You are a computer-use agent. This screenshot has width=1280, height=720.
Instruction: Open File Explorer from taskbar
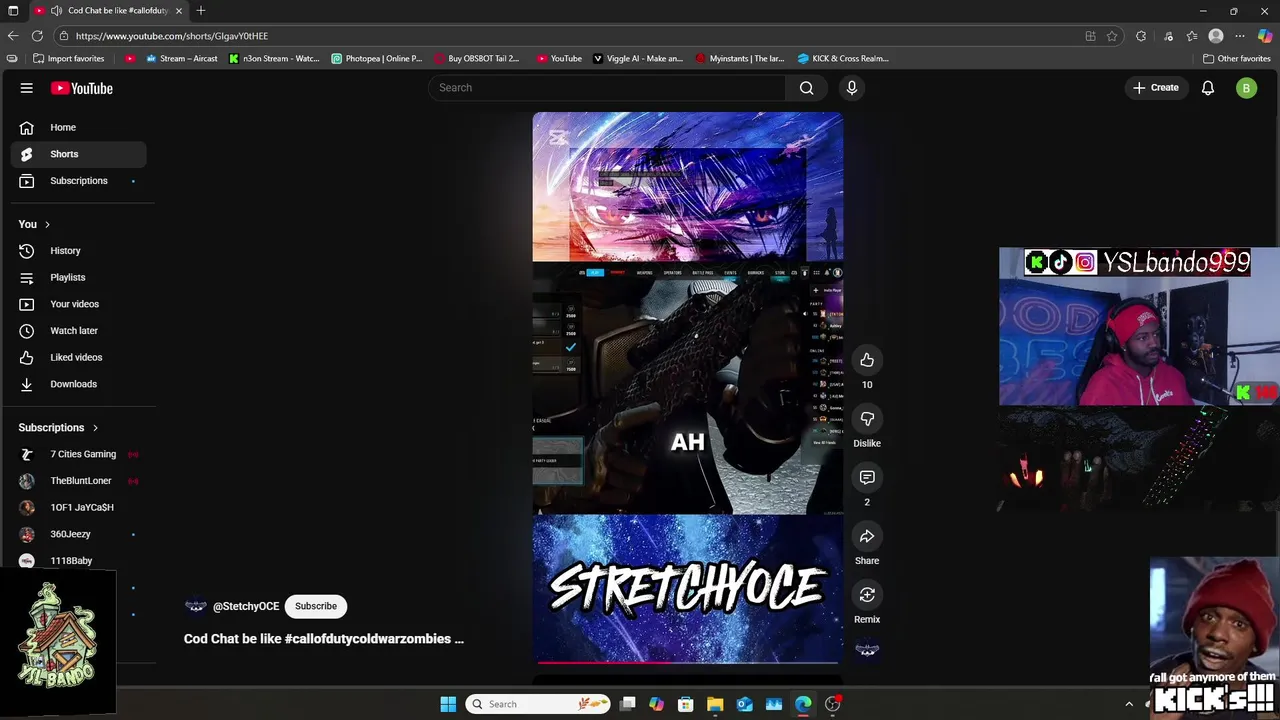pos(715,704)
